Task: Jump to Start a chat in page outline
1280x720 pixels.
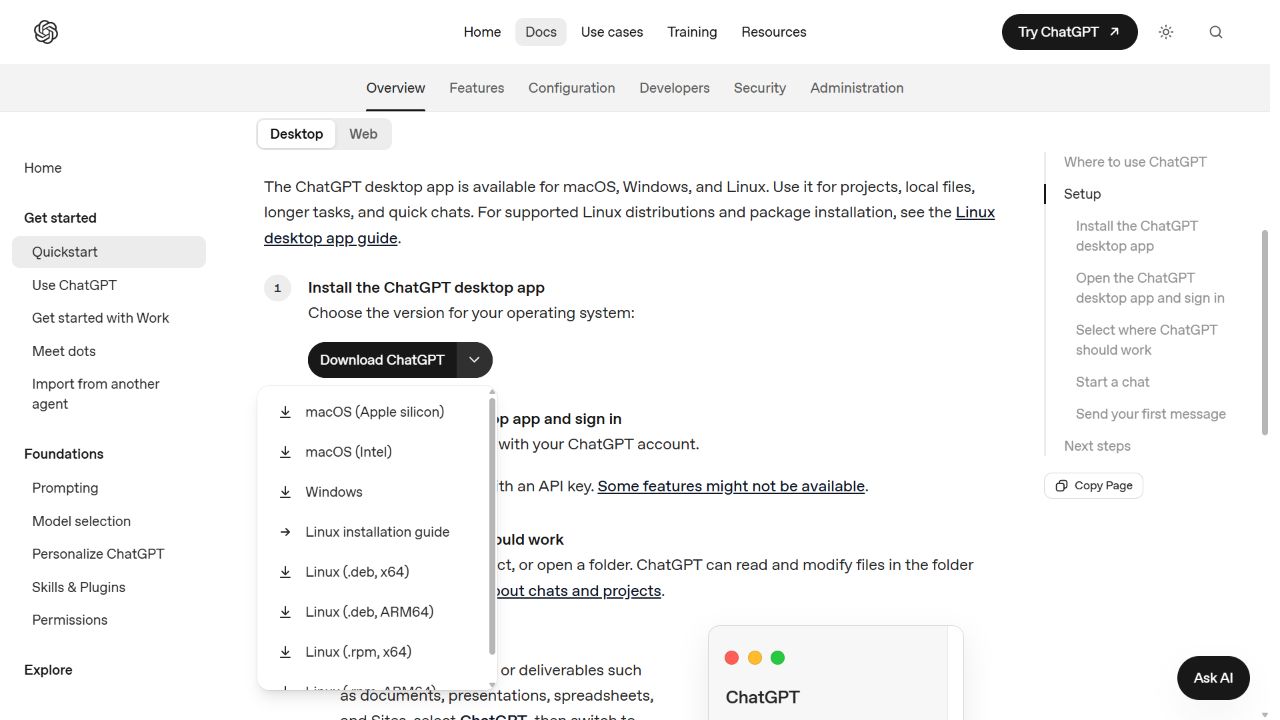Action: point(1113,382)
